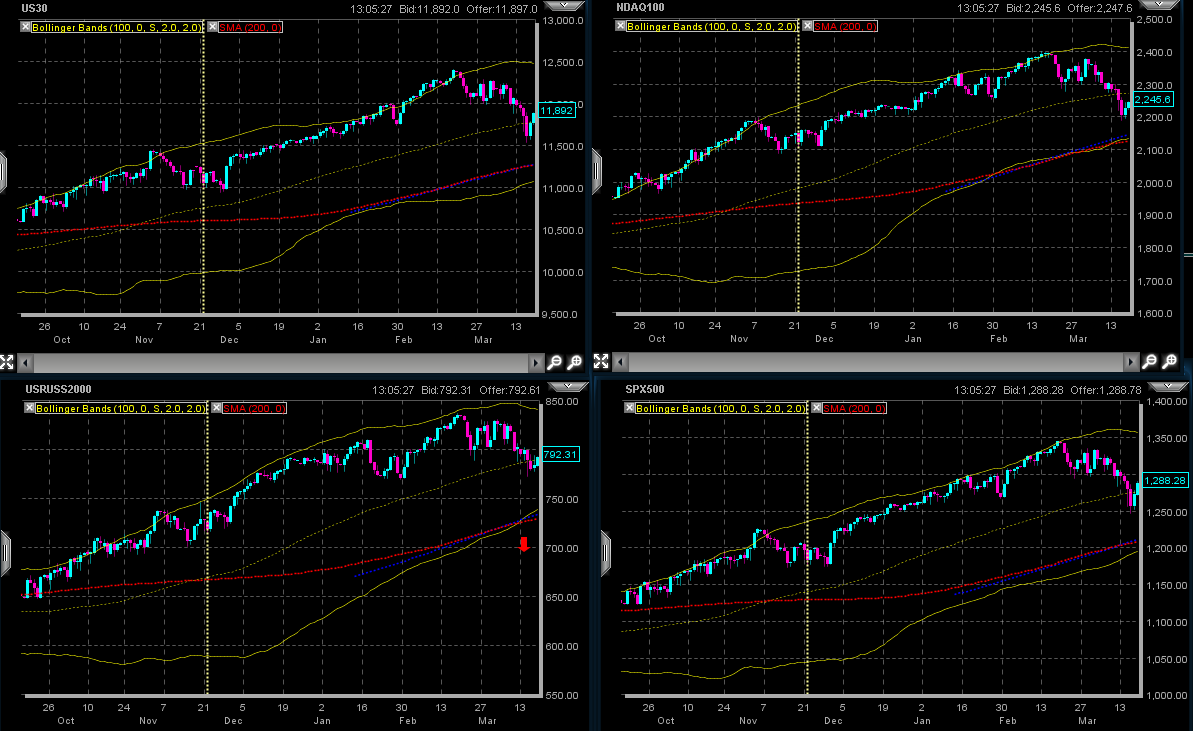Remove Bollinger Bands indicator from NDAQ100 chart
The width and height of the screenshot is (1193, 731).
pyautogui.click(x=620, y=26)
